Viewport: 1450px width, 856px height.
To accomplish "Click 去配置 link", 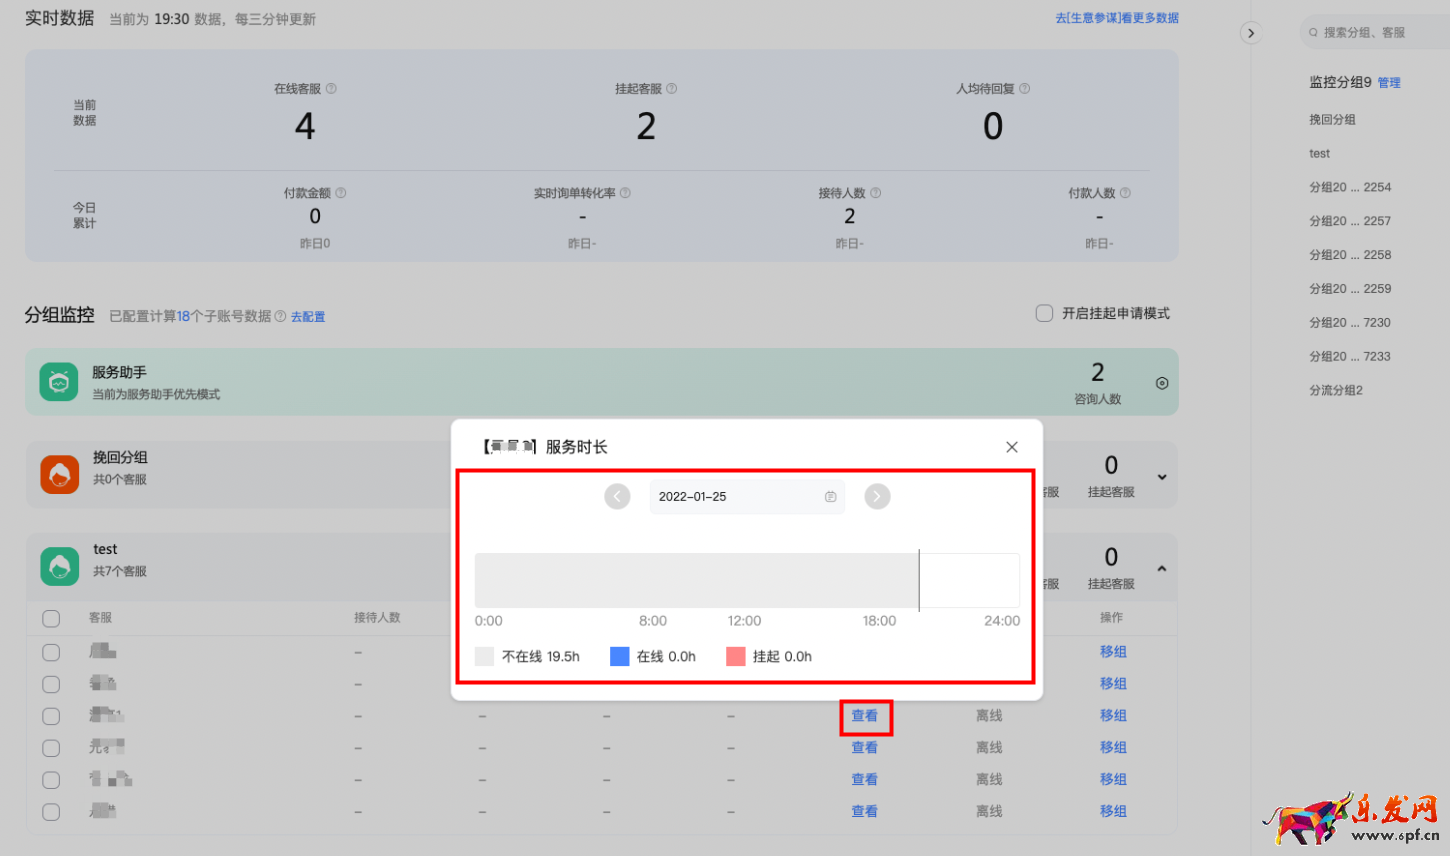I will tap(308, 317).
